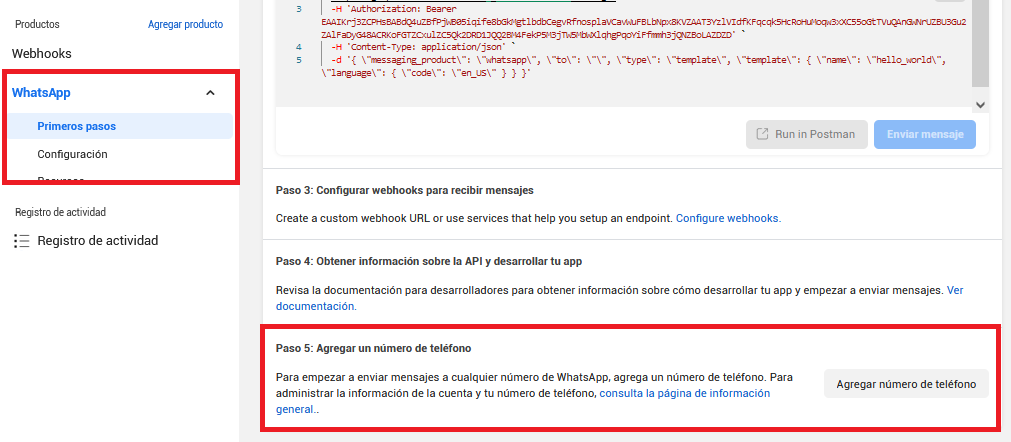Open the partially visible Recursos item
This screenshot has width=1011, height=442.
(60, 179)
